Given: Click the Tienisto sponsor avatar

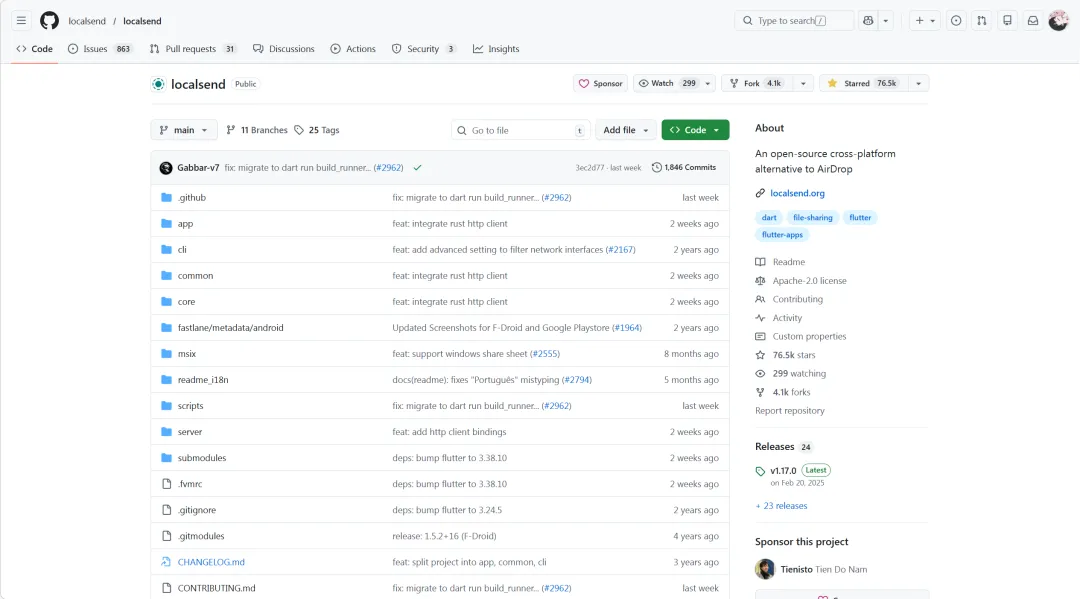Looking at the screenshot, I should click(x=765, y=569).
